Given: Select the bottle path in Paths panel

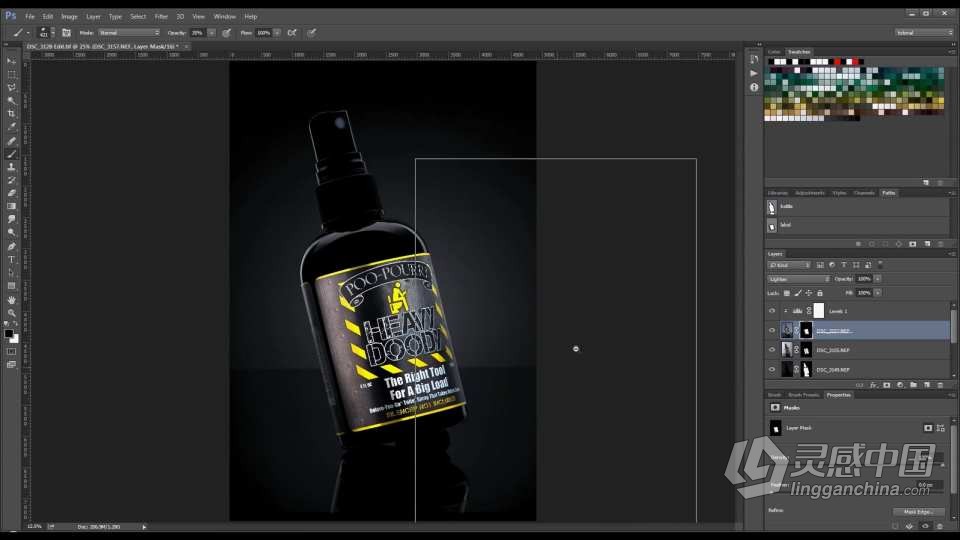Looking at the screenshot, I should (x=786, y=207).
